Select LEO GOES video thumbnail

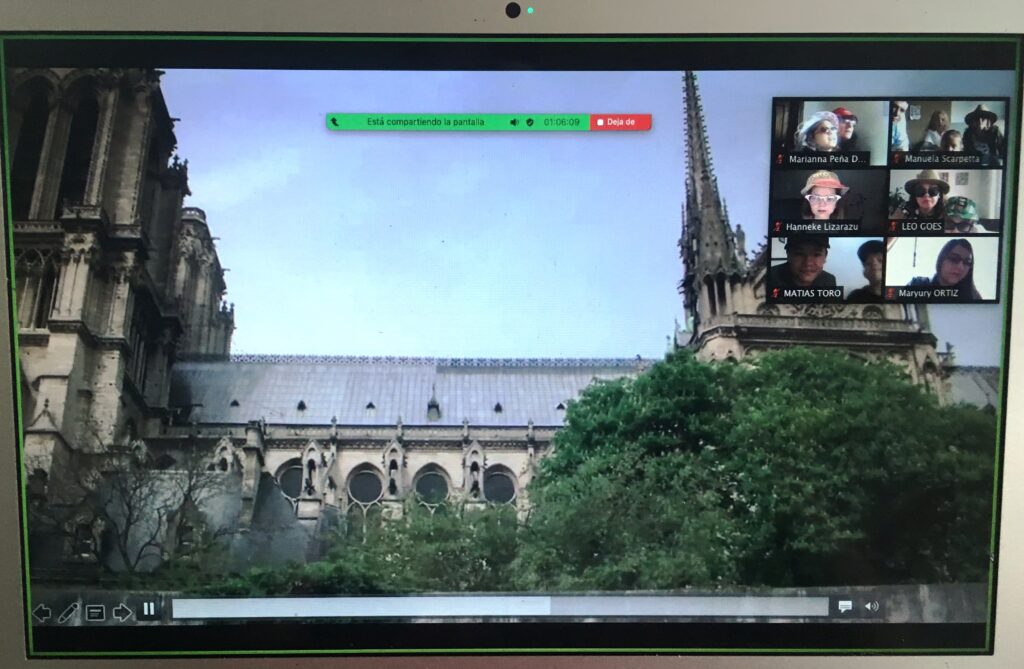(944, 201)
